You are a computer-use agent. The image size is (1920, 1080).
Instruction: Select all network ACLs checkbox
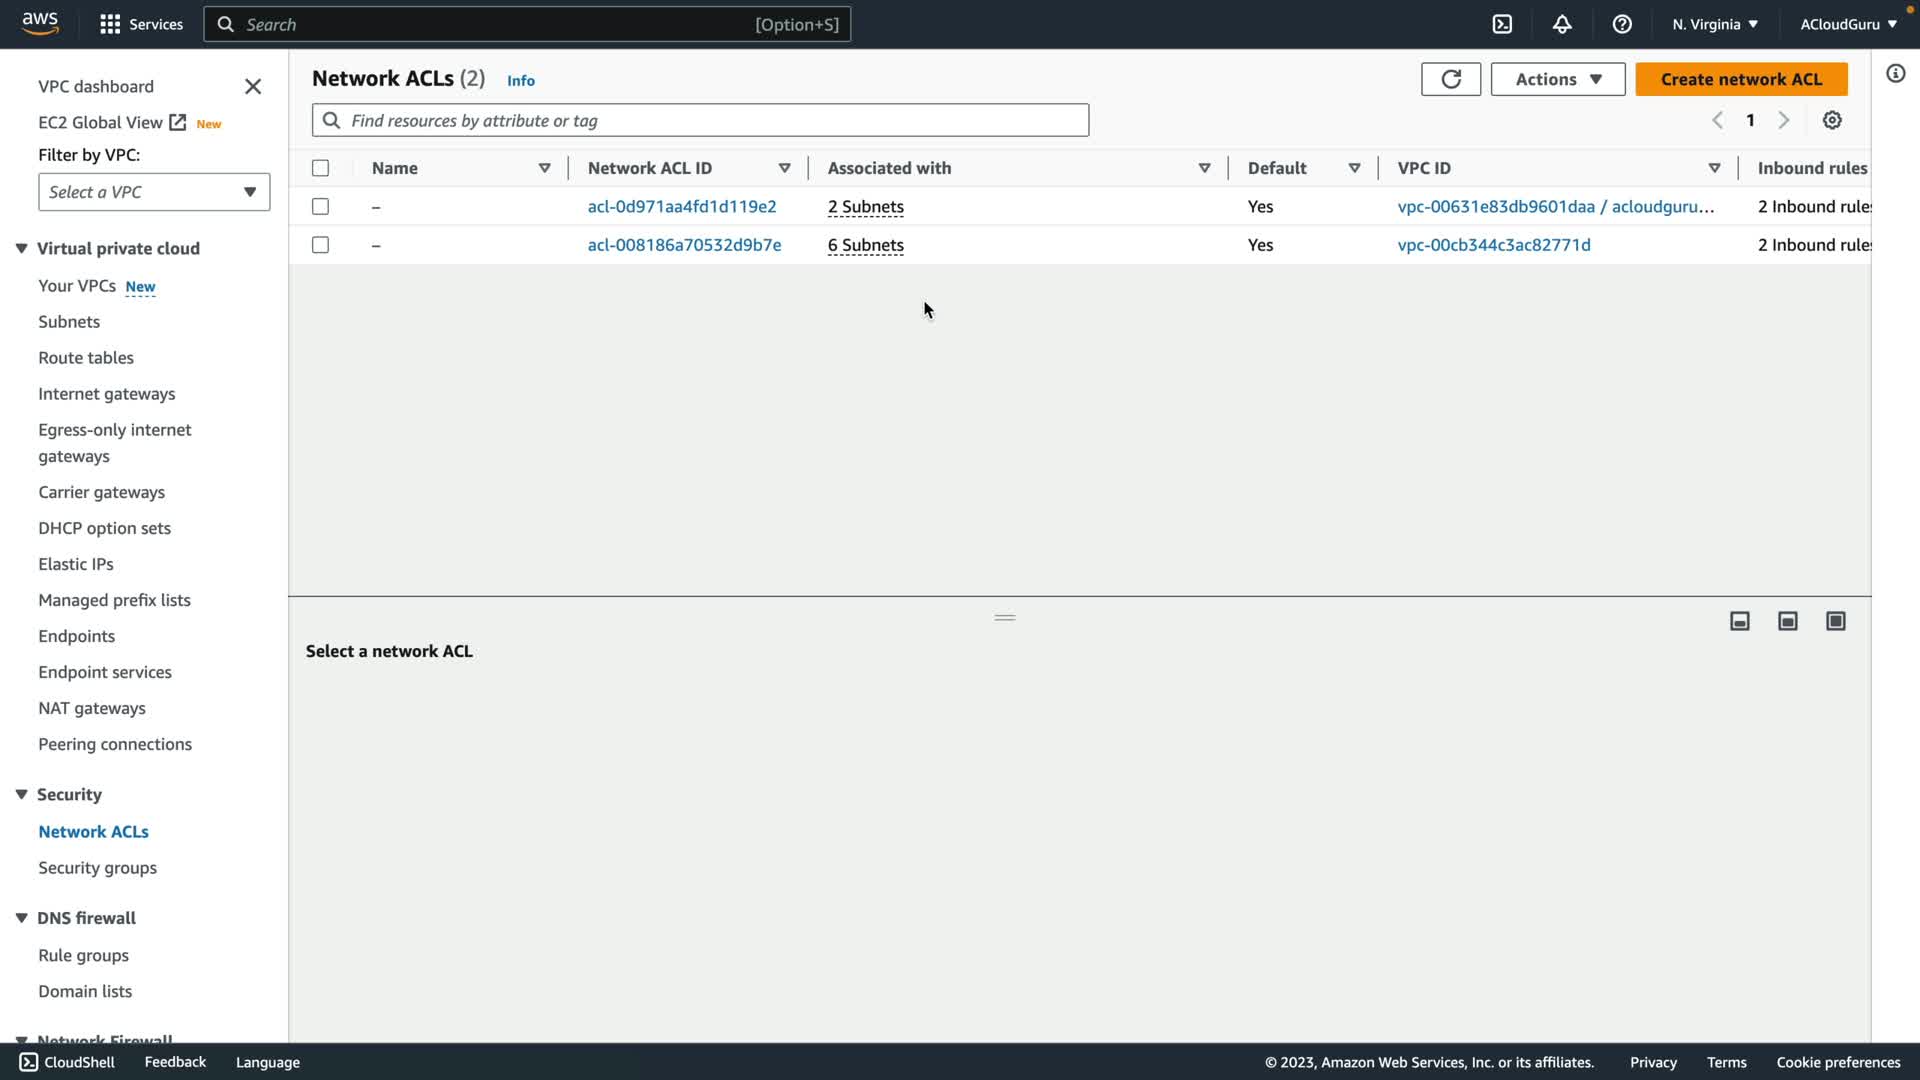pyautogui.click(x=320, y=168)
